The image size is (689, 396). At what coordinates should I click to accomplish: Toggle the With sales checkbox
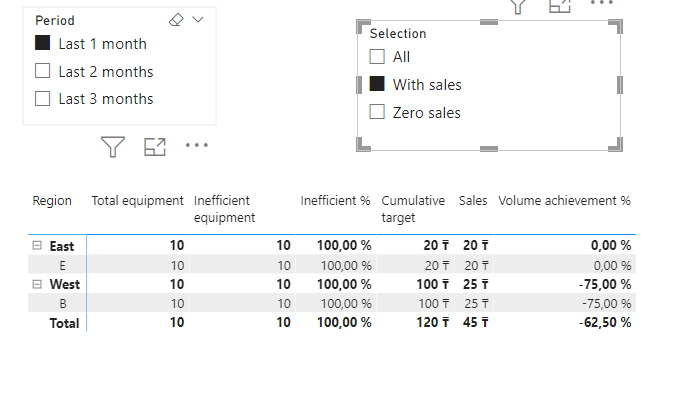click(377, 84)
